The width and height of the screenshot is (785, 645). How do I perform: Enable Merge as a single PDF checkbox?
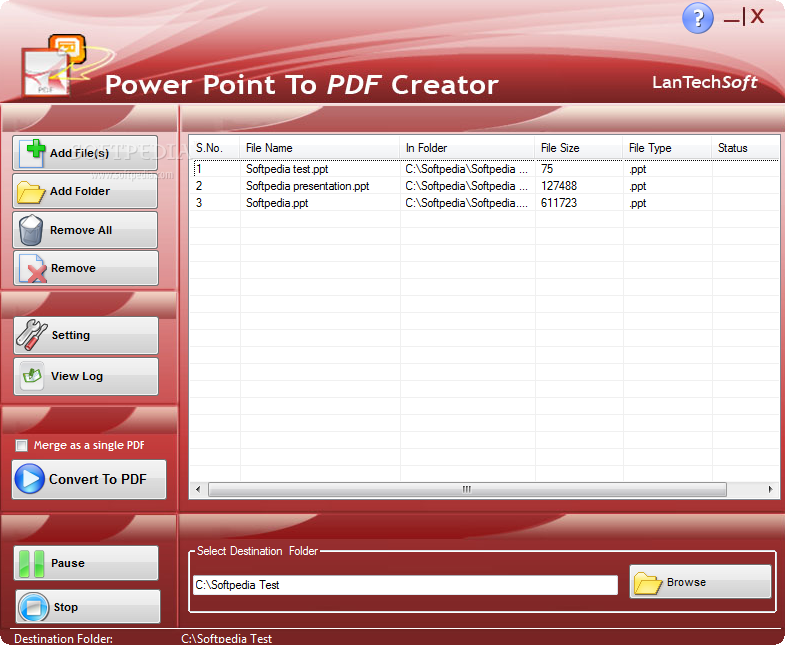tap(22, 445)
